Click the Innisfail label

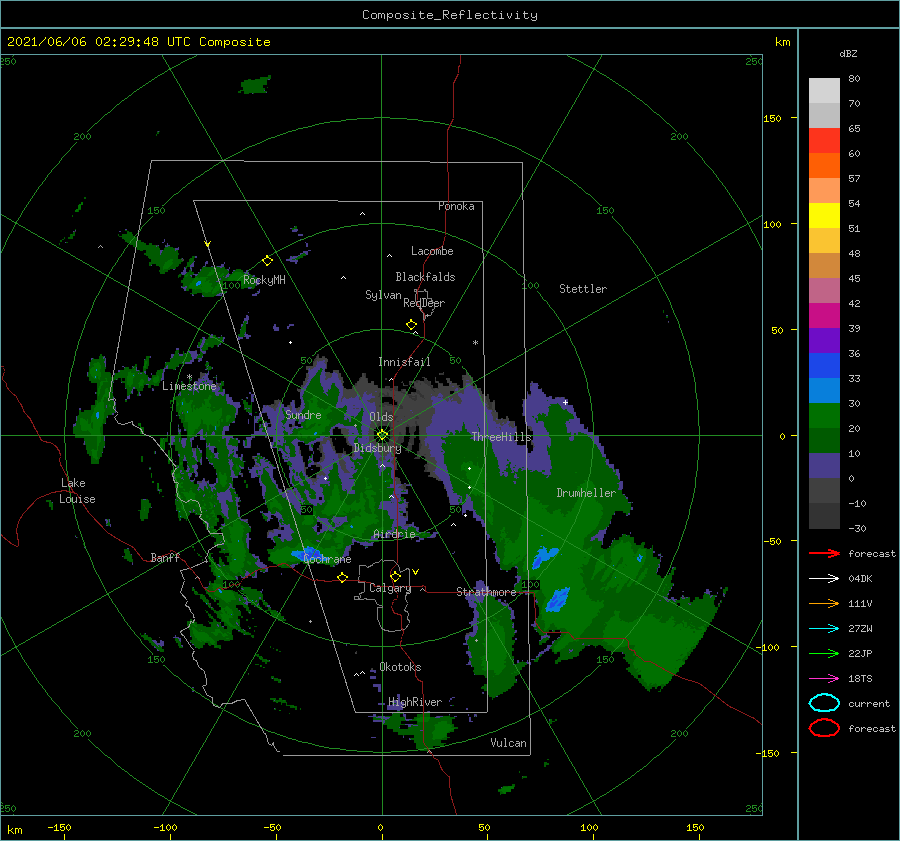pos(404,362)
